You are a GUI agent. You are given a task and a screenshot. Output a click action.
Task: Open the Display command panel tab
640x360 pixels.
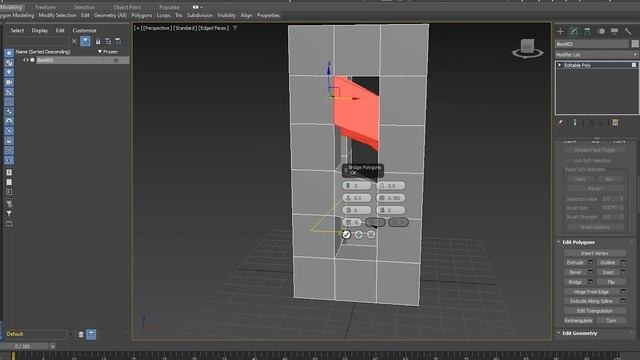tap(614, 31)
